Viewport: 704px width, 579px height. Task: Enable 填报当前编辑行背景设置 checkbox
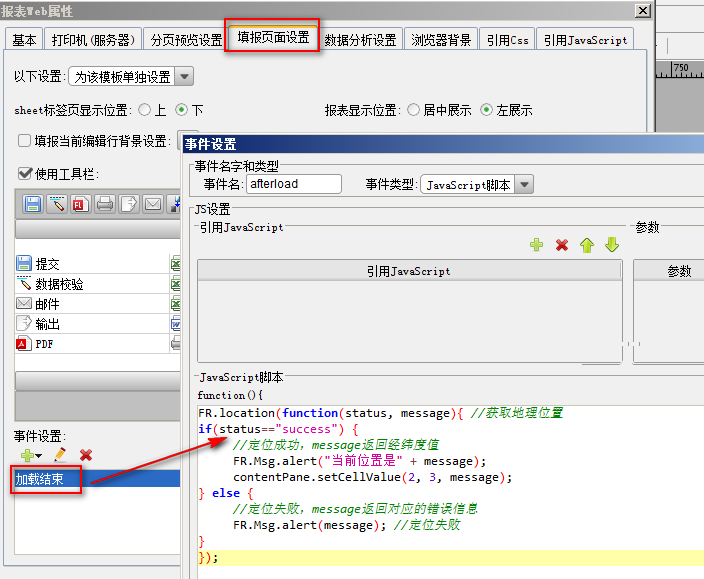pyautogui.click(x=25, y=141)
